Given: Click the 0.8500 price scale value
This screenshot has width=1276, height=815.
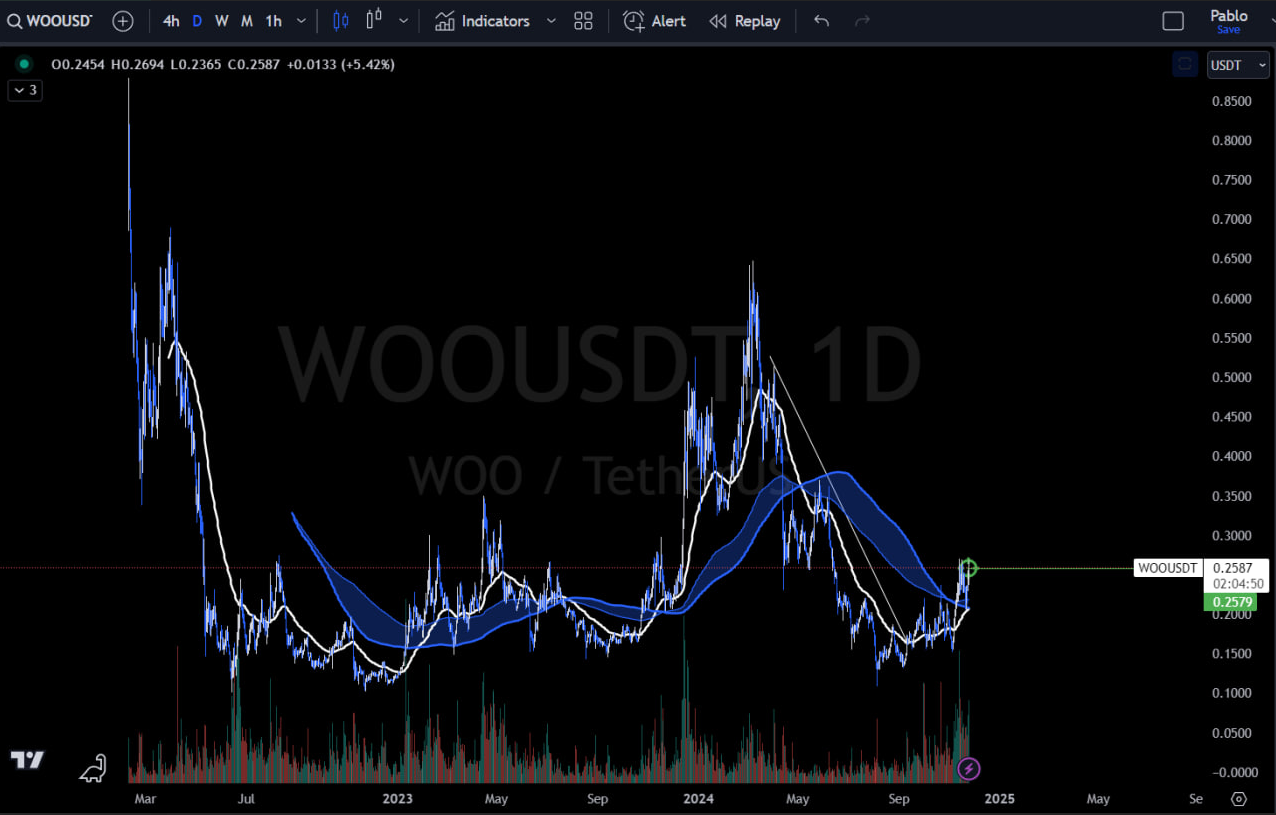Looking at the screenshot, I should pyautogui.click(x=1230, y=101).
